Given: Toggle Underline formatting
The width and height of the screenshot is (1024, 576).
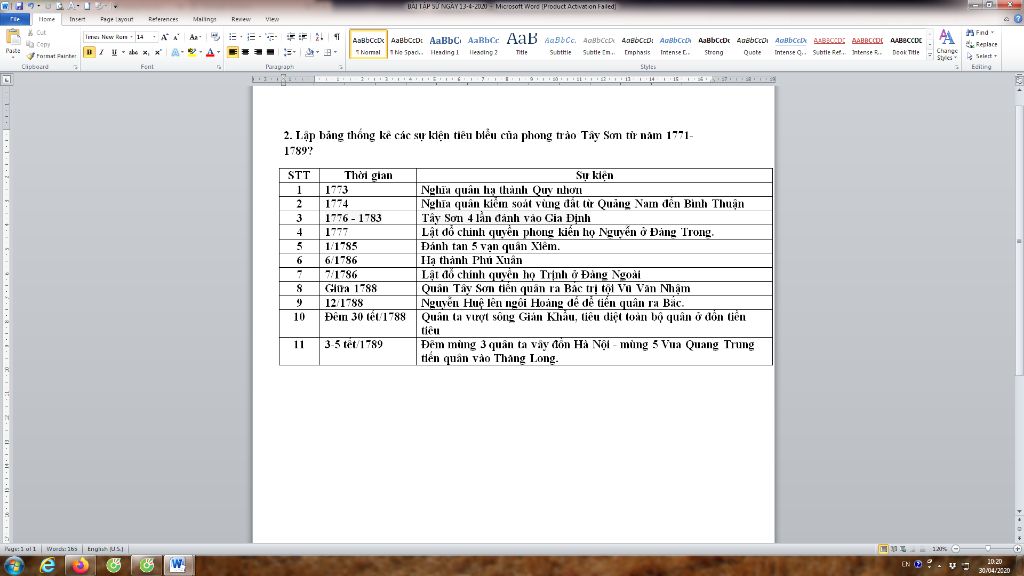Looking at the screenshot, I should pos(114,52).
